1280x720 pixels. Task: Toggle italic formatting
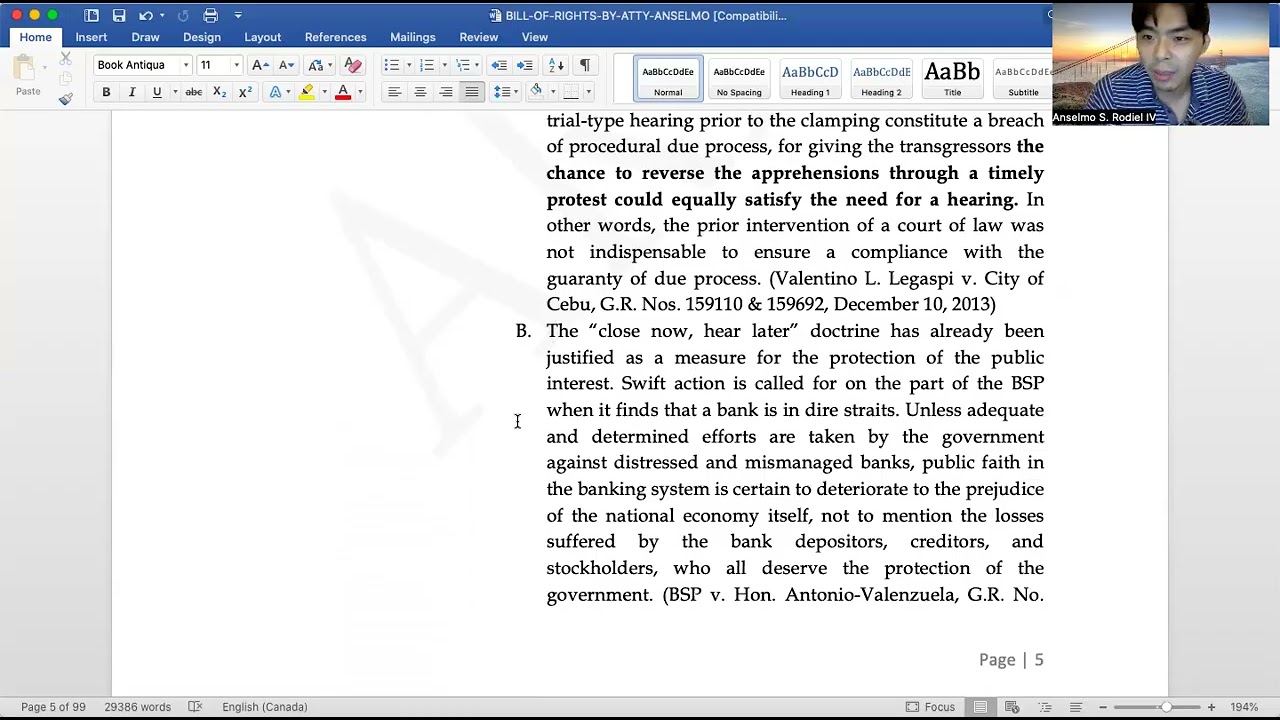pyautogui.click(x=131, y=92)
